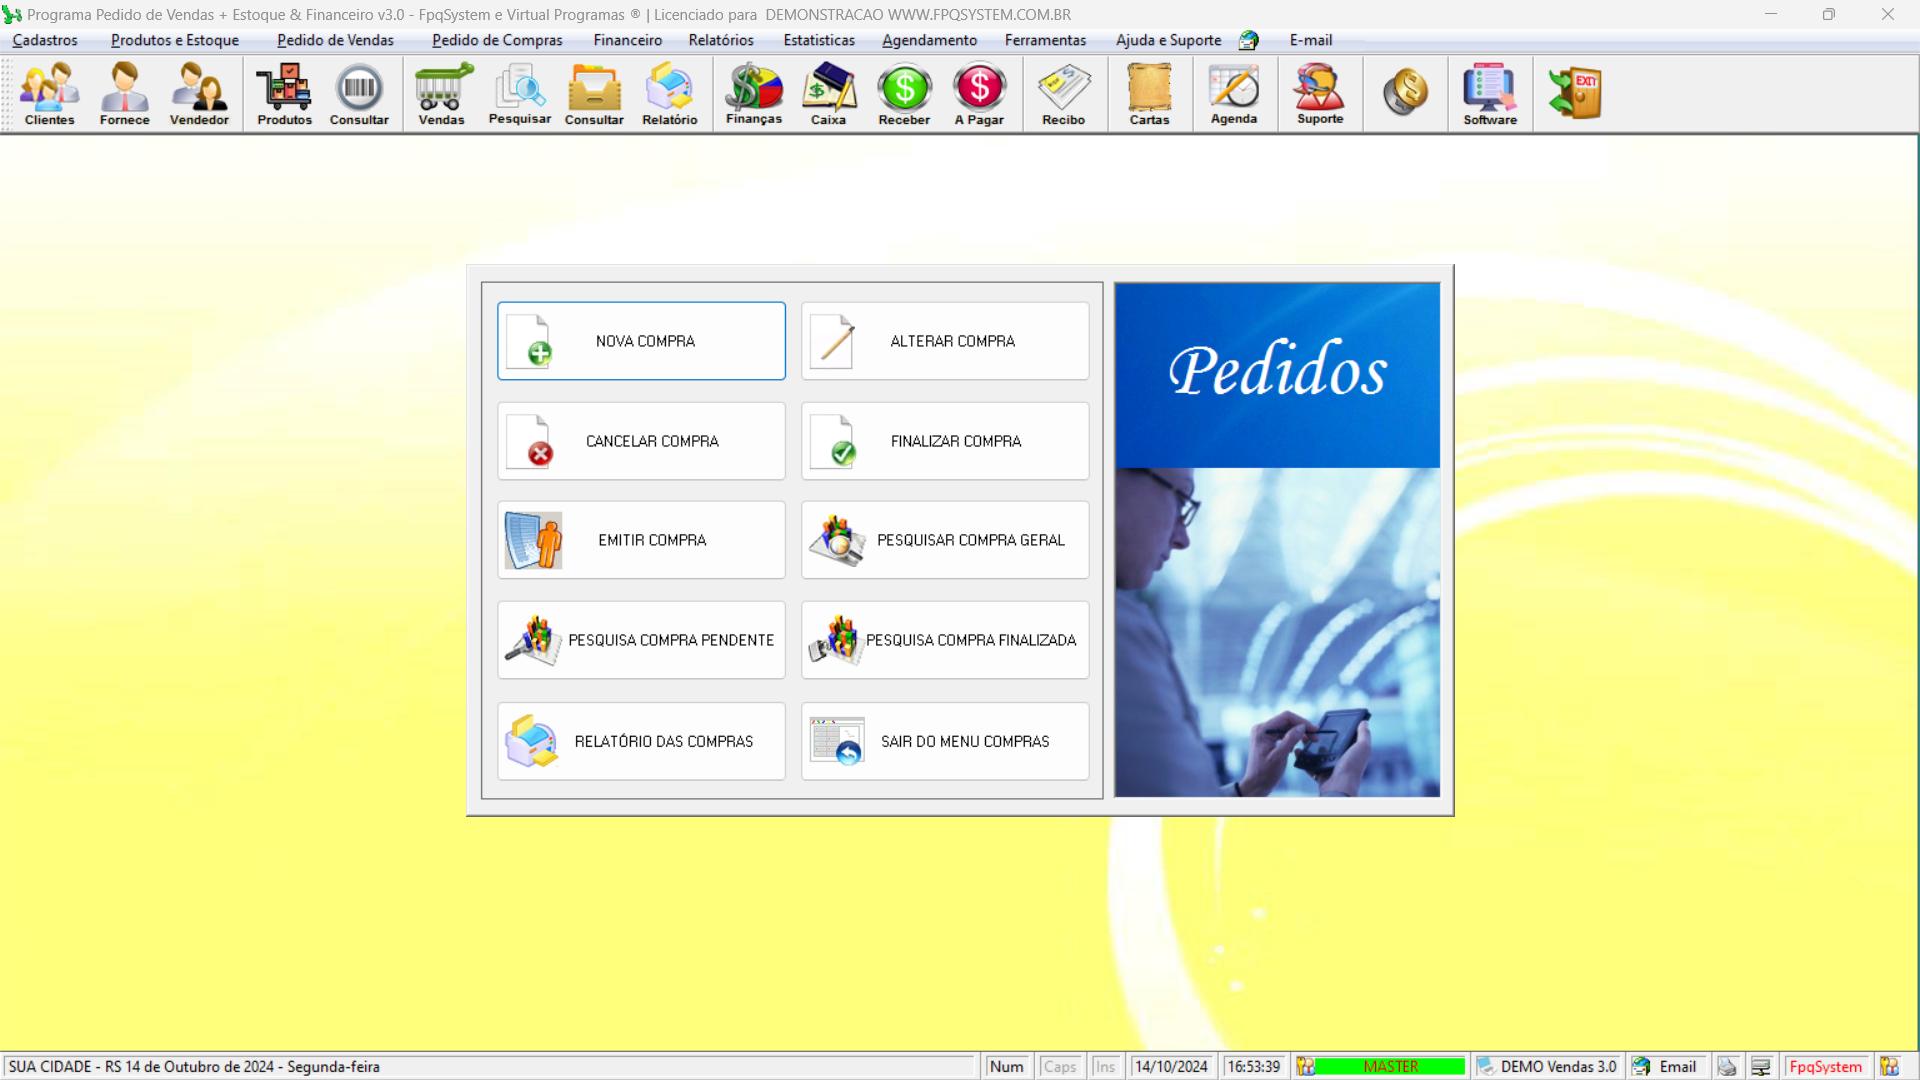Viewport: 1920px width, 1080px height.
Task: Open the Suporte icon
Action: click(x=1320, y=94)
